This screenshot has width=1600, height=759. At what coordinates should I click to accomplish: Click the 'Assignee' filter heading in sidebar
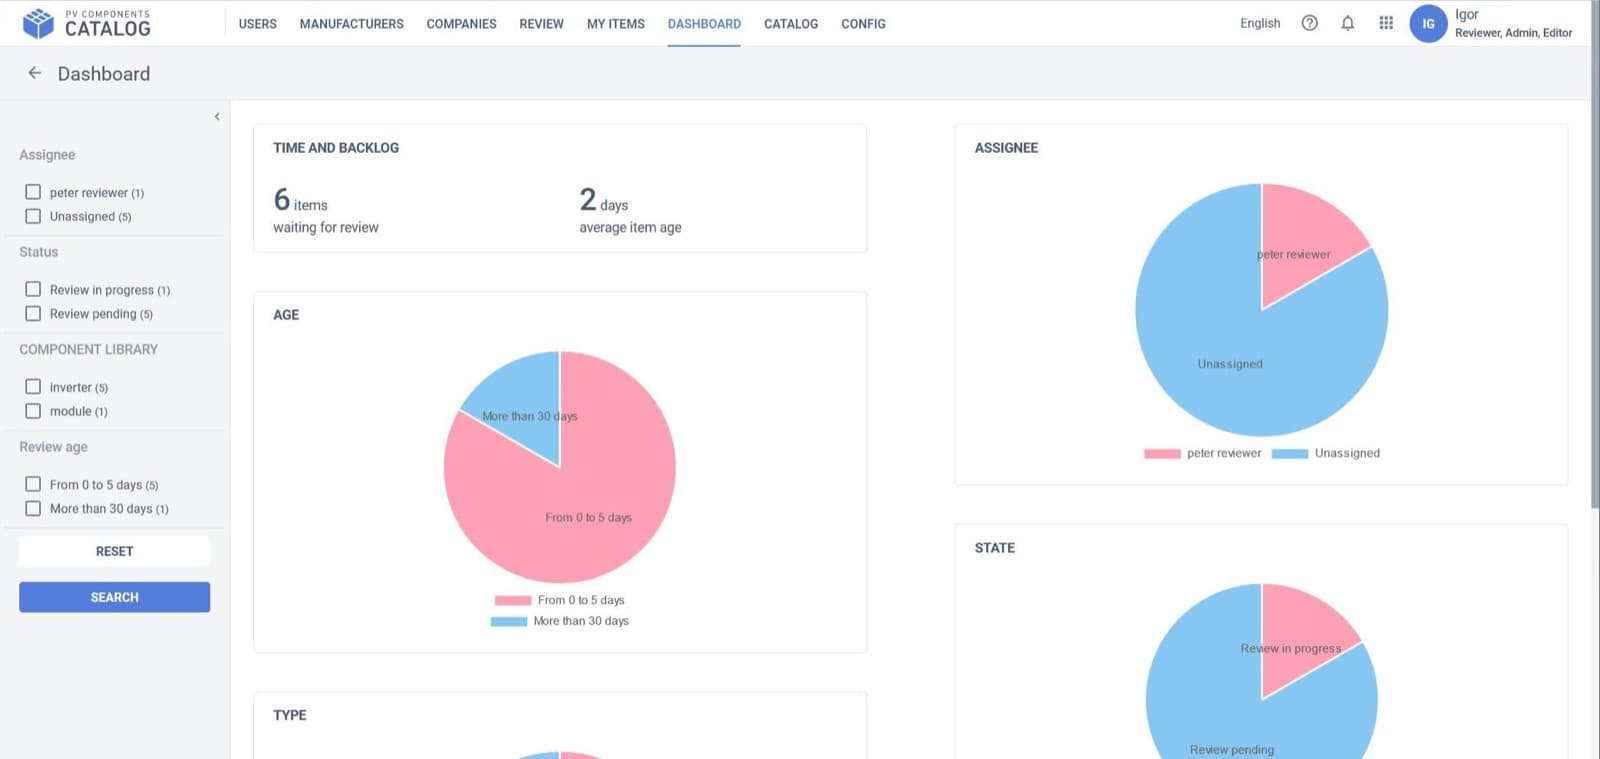pos(47,155)
